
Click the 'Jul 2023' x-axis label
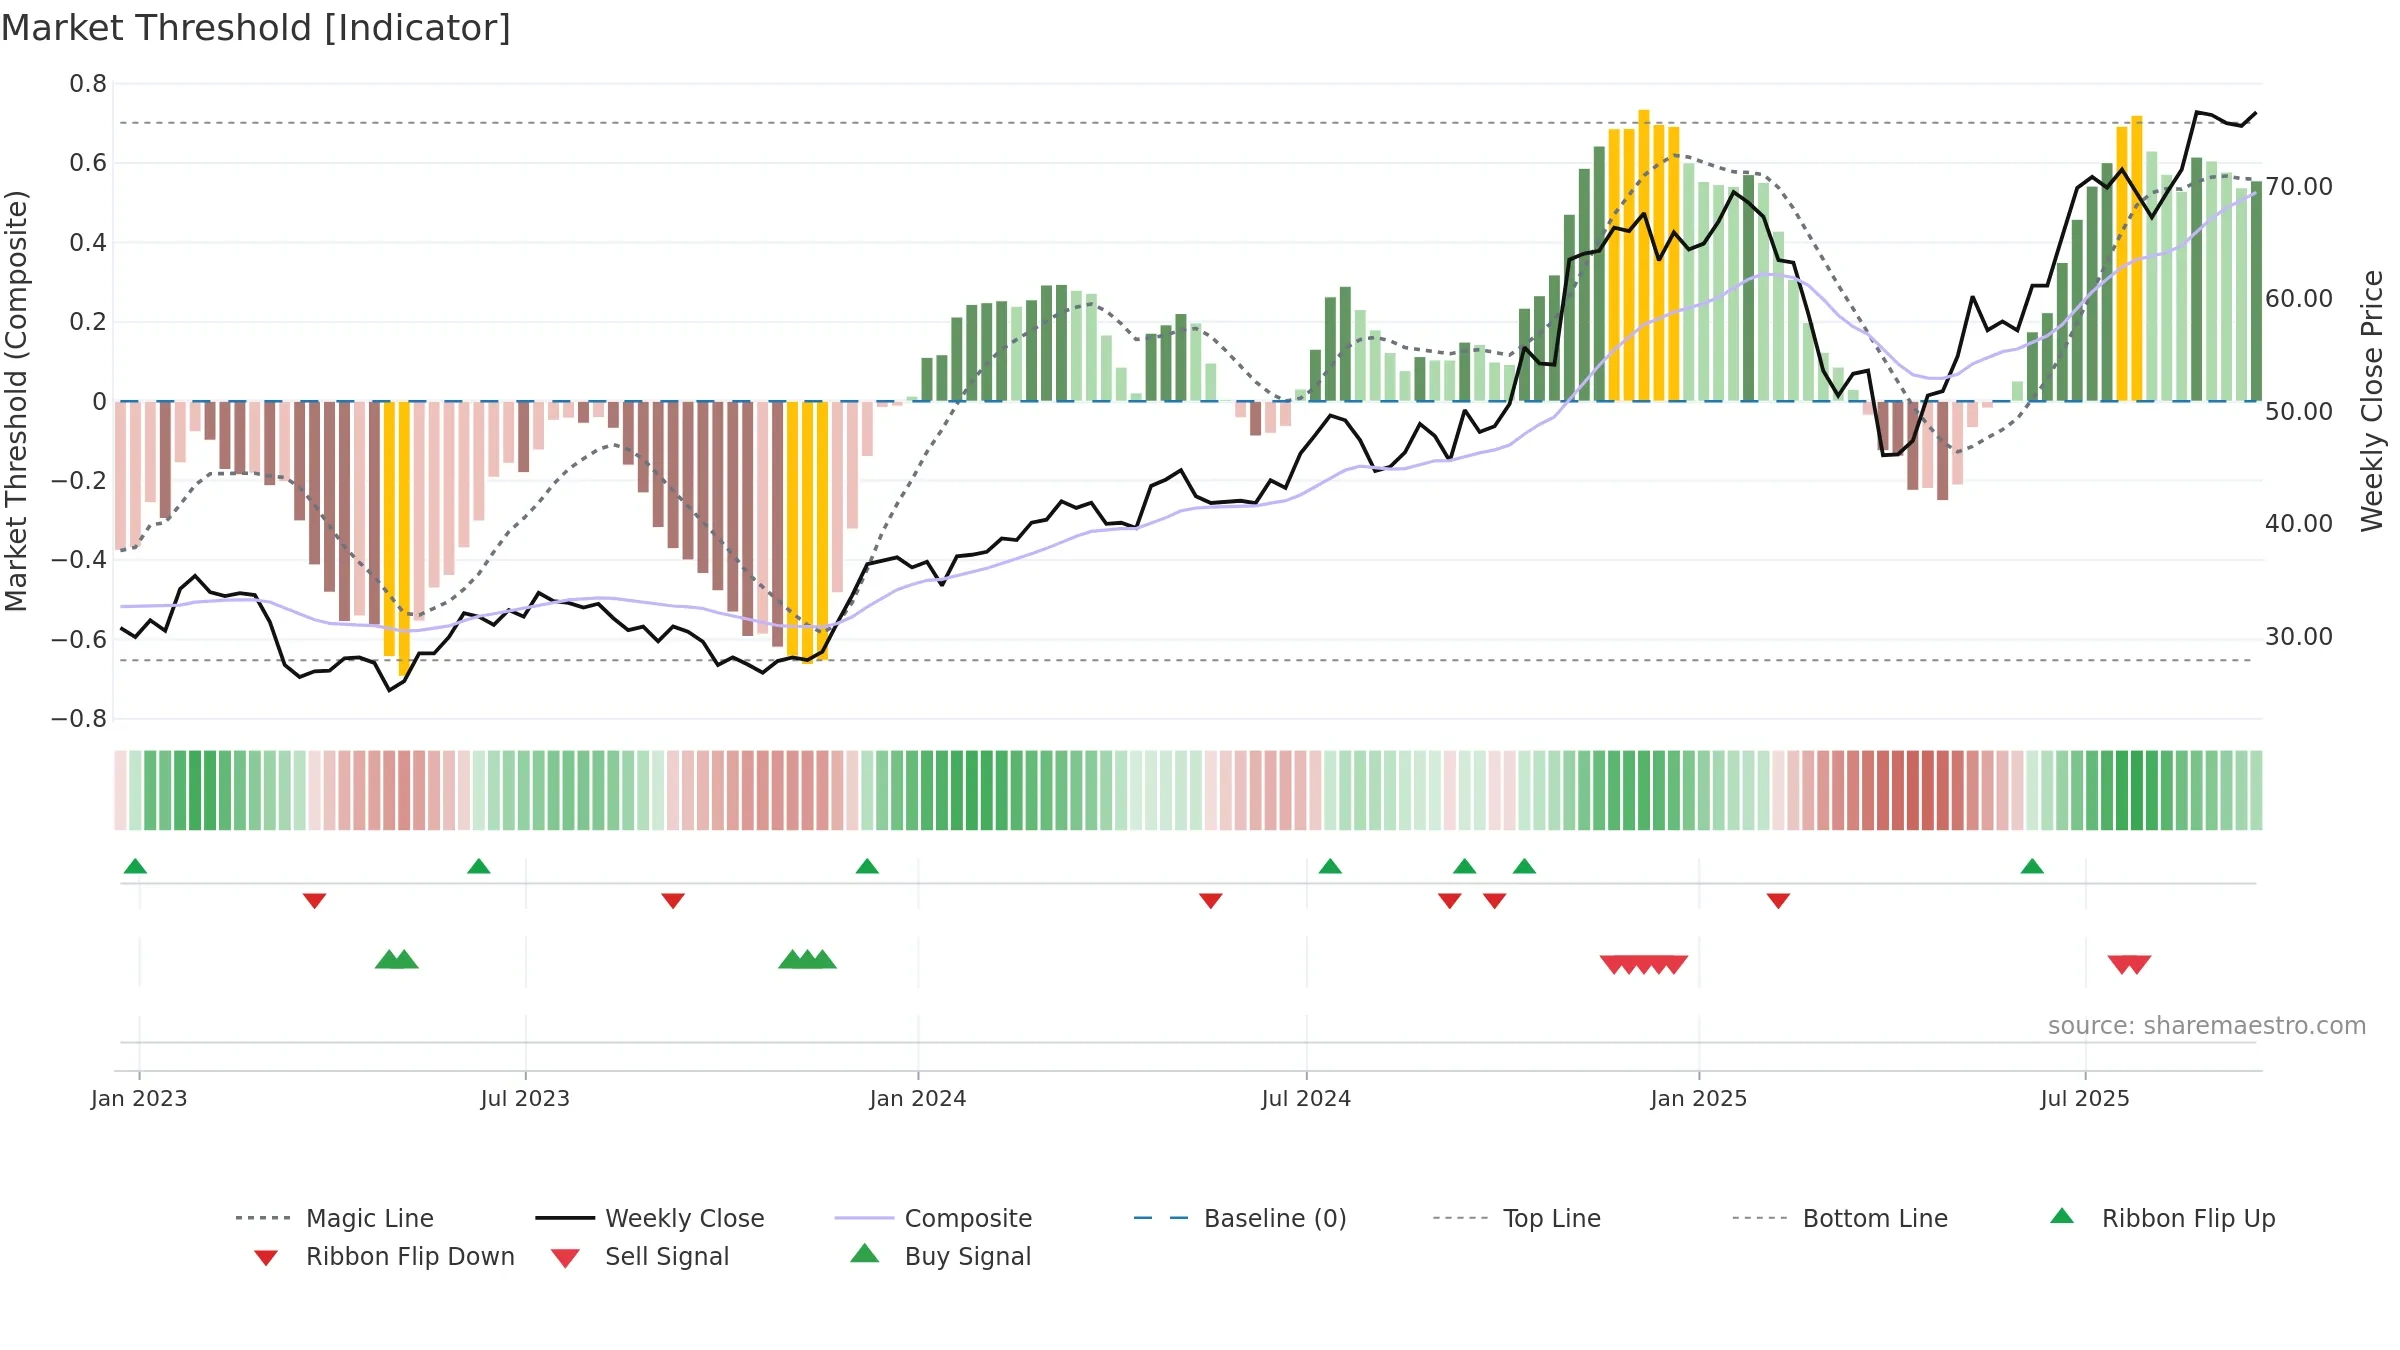pos(525,1098)
